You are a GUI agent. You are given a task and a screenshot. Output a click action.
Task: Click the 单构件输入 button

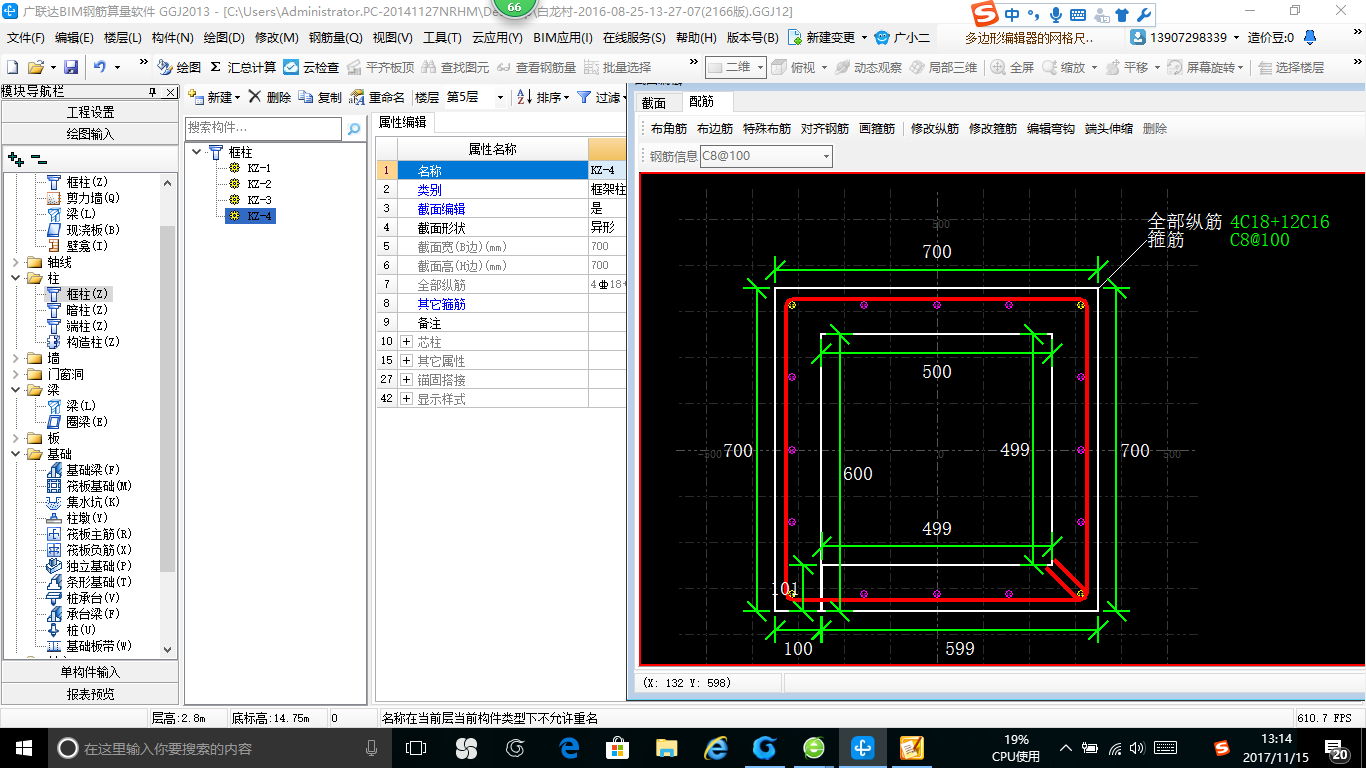(x=91, y=672)
